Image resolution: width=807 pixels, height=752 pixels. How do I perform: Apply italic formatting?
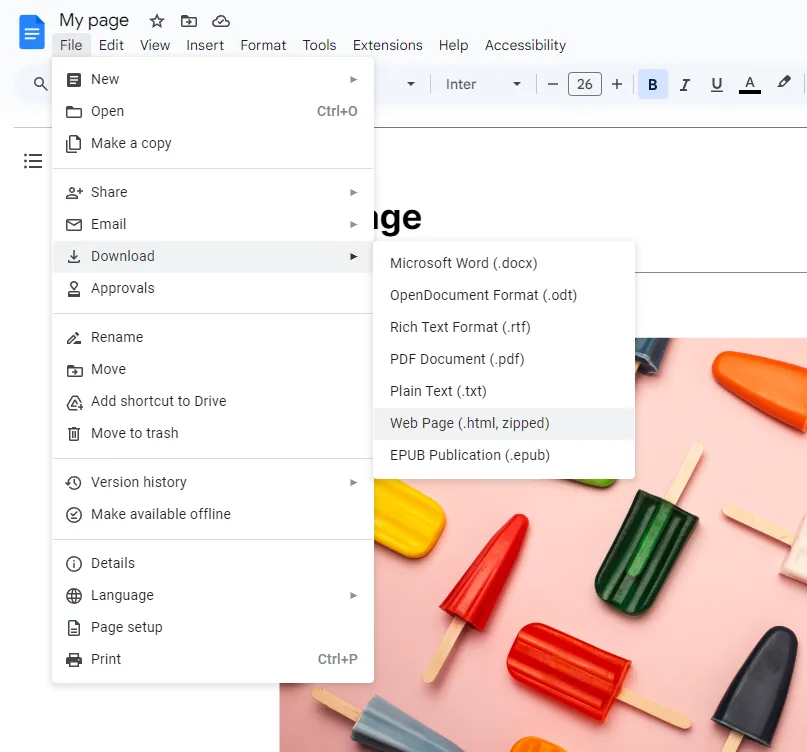[684, 84]
